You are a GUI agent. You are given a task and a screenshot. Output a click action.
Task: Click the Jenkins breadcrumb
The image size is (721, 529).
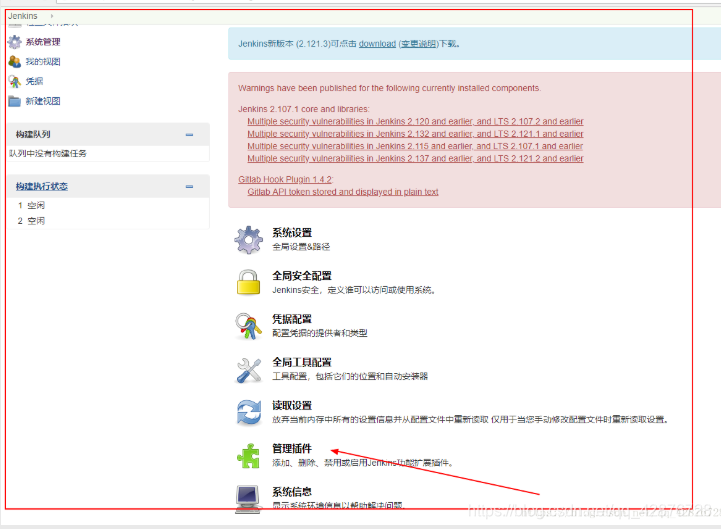(x=23, y=16)
